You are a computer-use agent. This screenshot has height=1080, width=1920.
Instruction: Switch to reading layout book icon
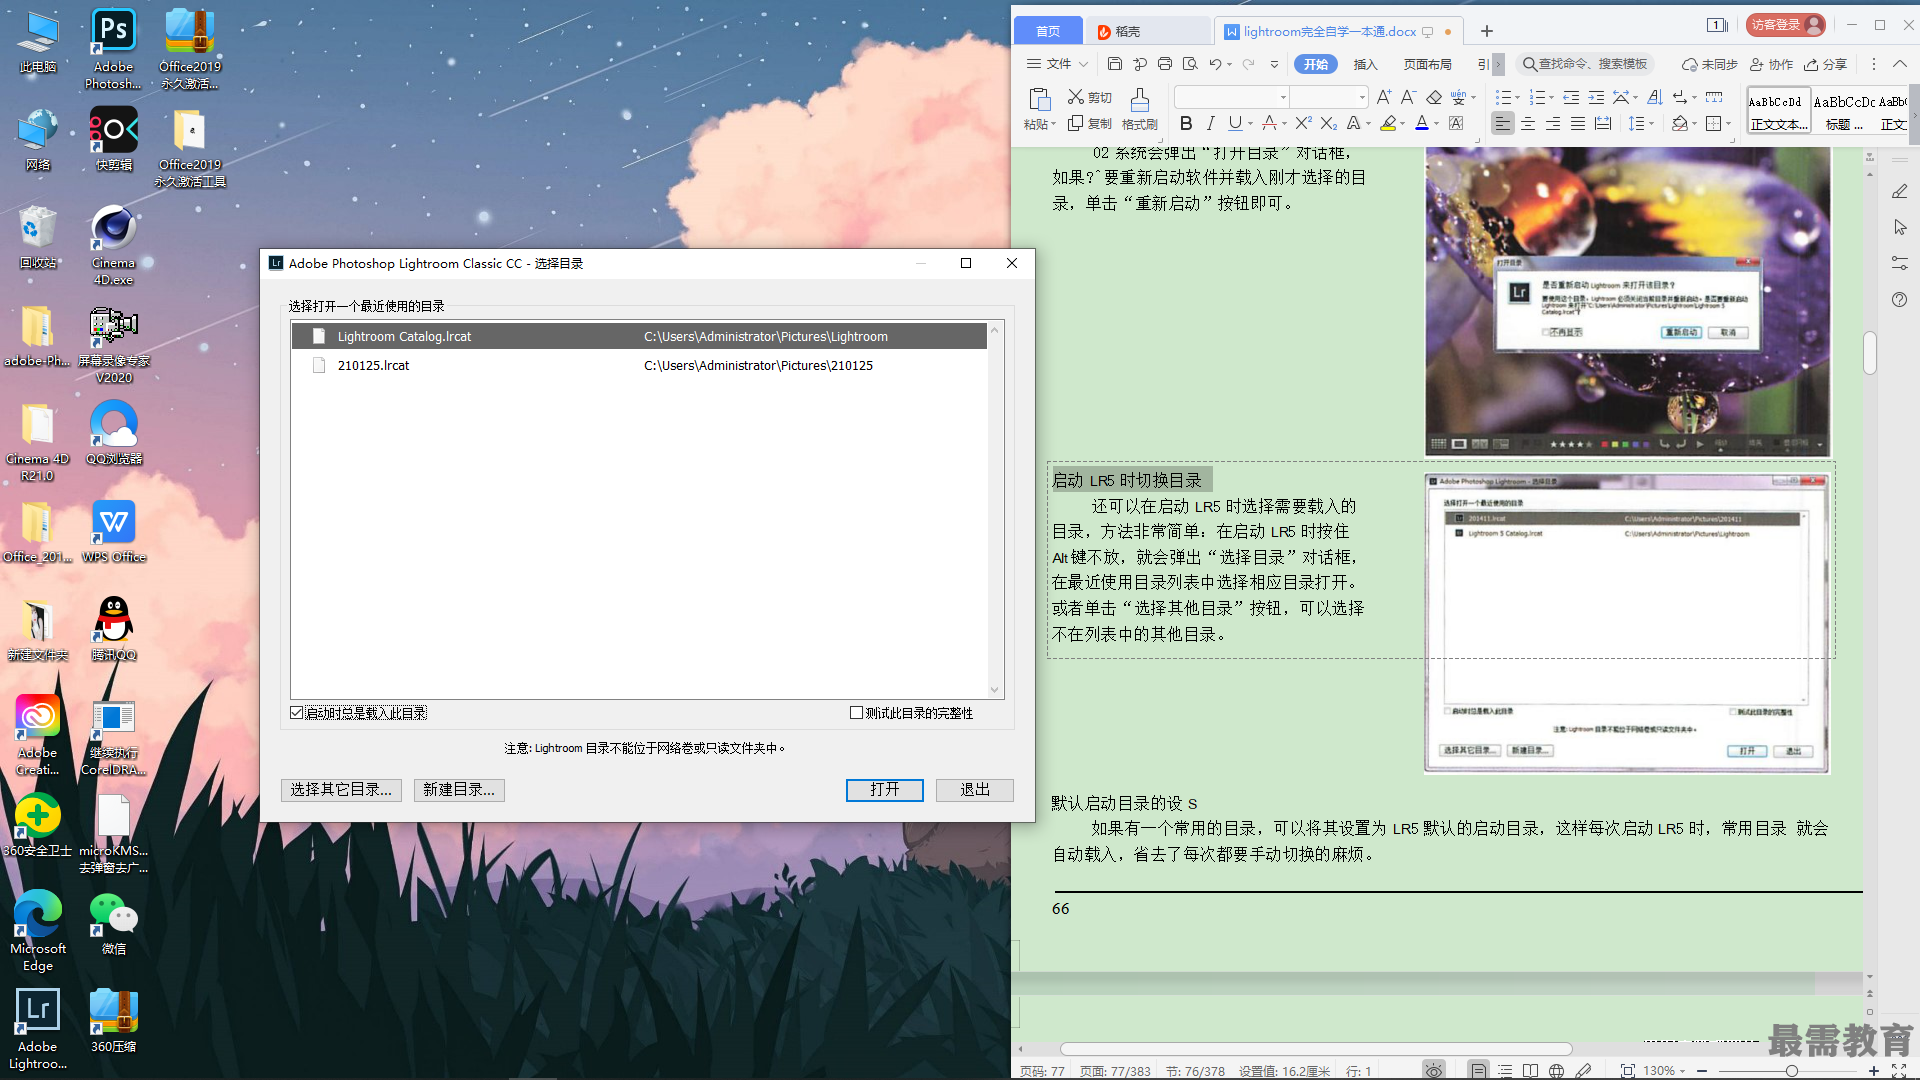pos(1530,1071)
